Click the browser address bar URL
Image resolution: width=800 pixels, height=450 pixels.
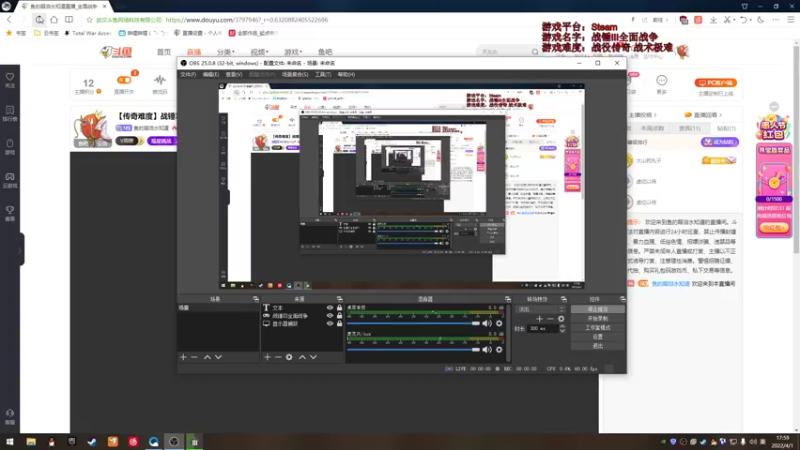click(247, 20)
